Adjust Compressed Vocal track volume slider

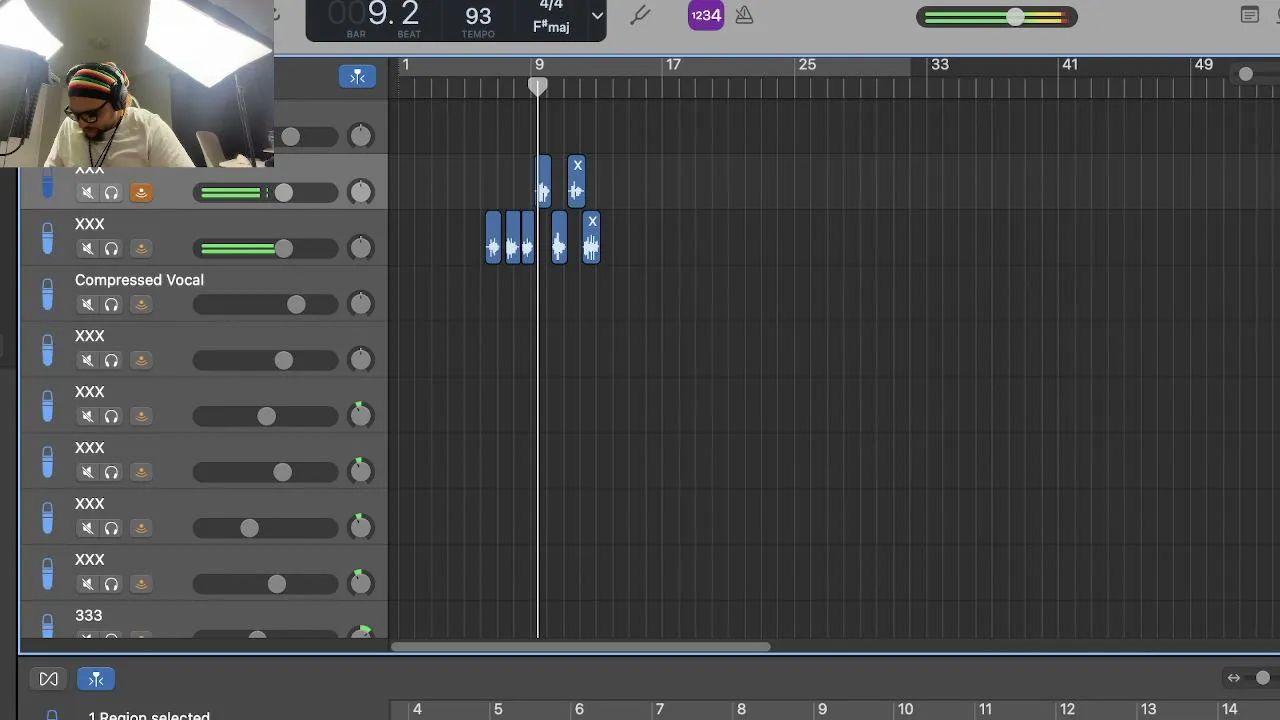(x=265, y=304)
